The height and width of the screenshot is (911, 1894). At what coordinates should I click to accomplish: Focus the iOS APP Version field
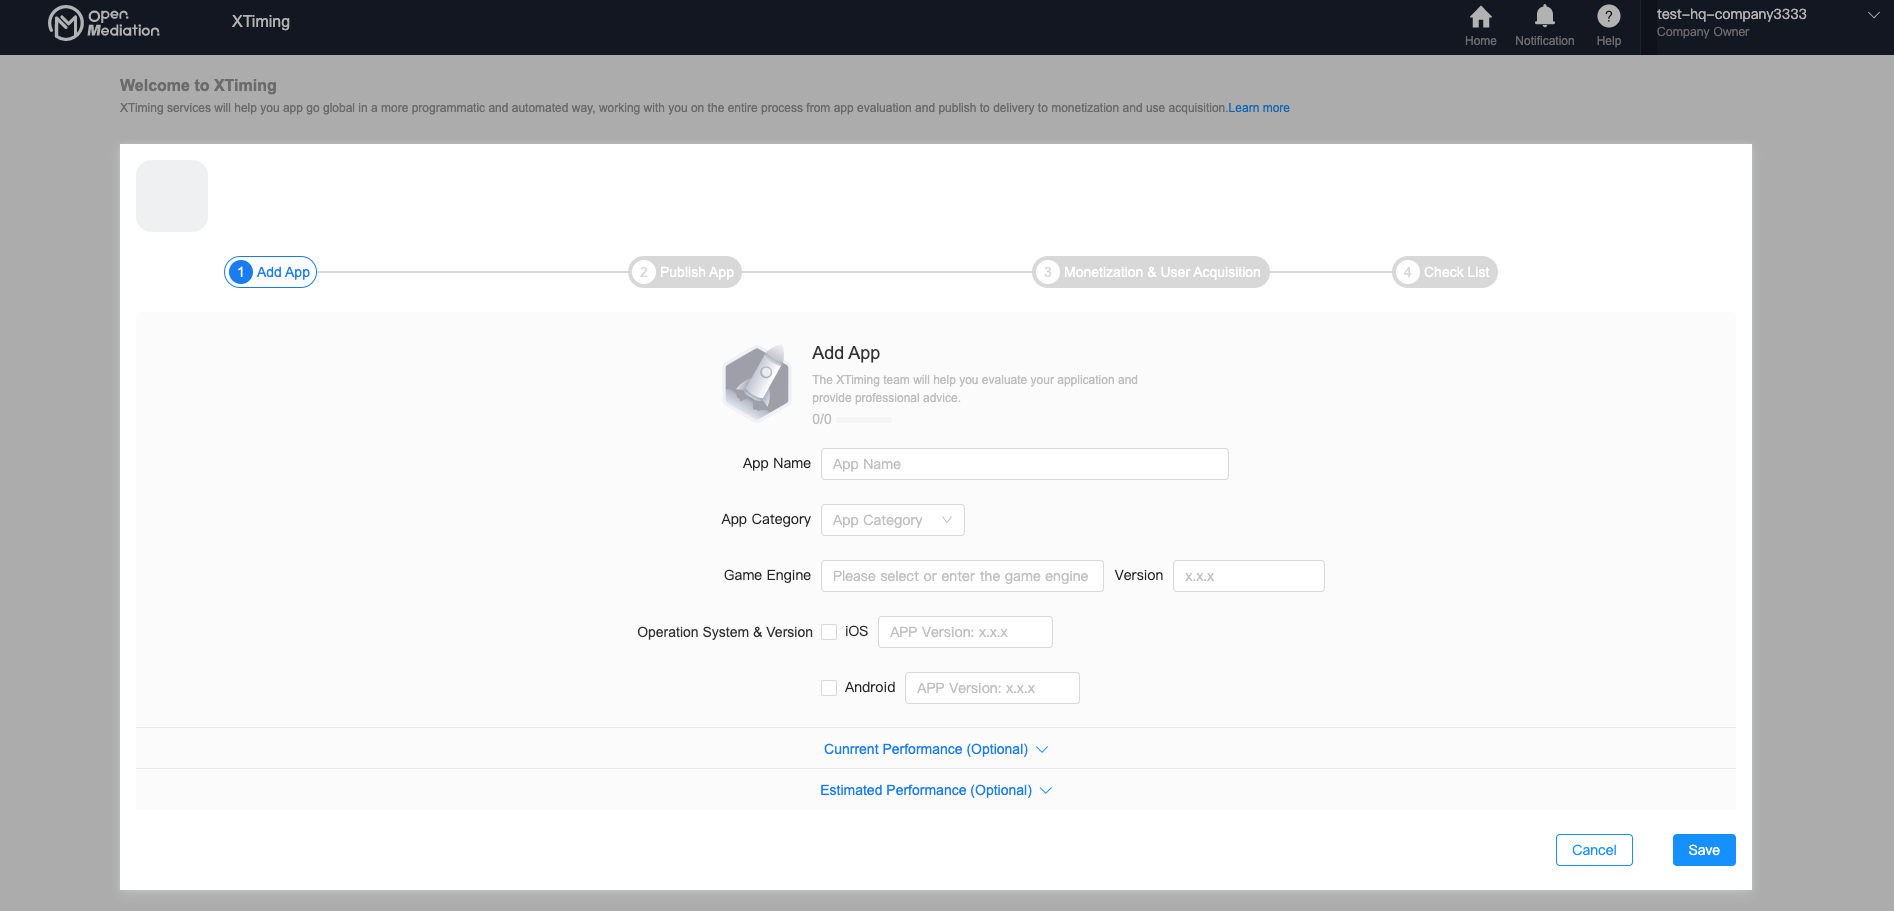pos(965,632)
